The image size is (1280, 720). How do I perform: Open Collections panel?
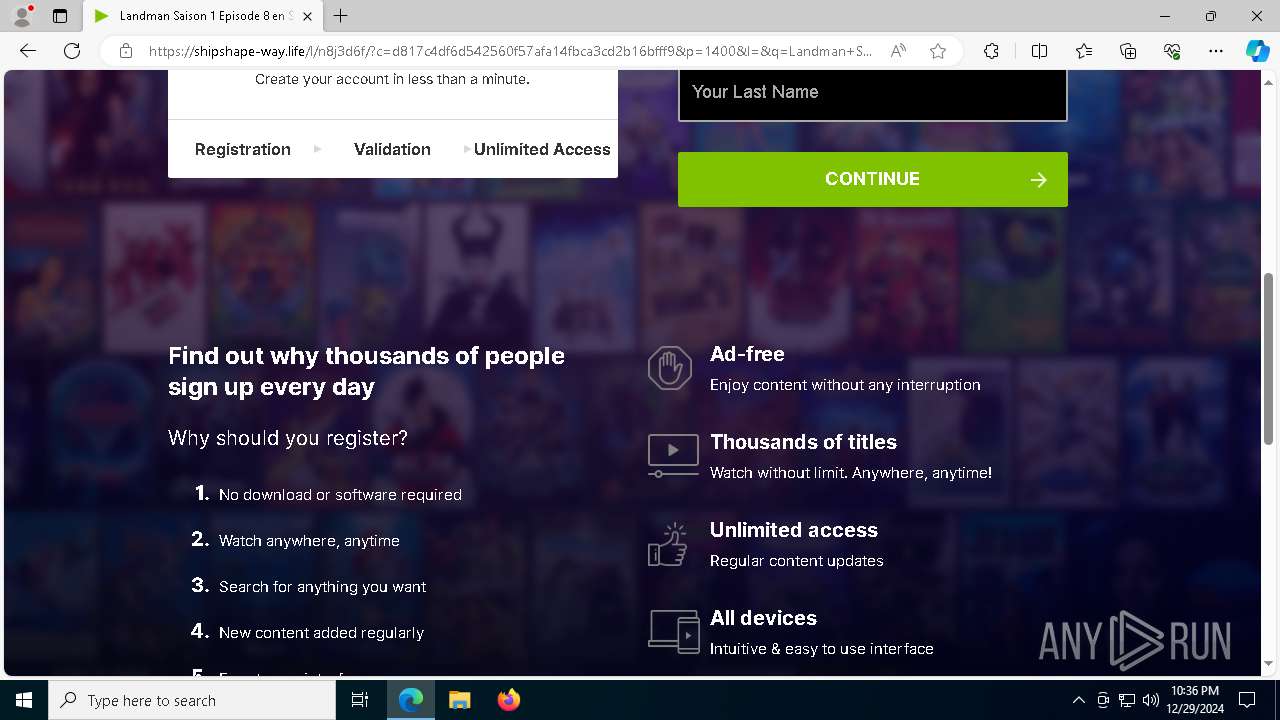pos(1128,51)
